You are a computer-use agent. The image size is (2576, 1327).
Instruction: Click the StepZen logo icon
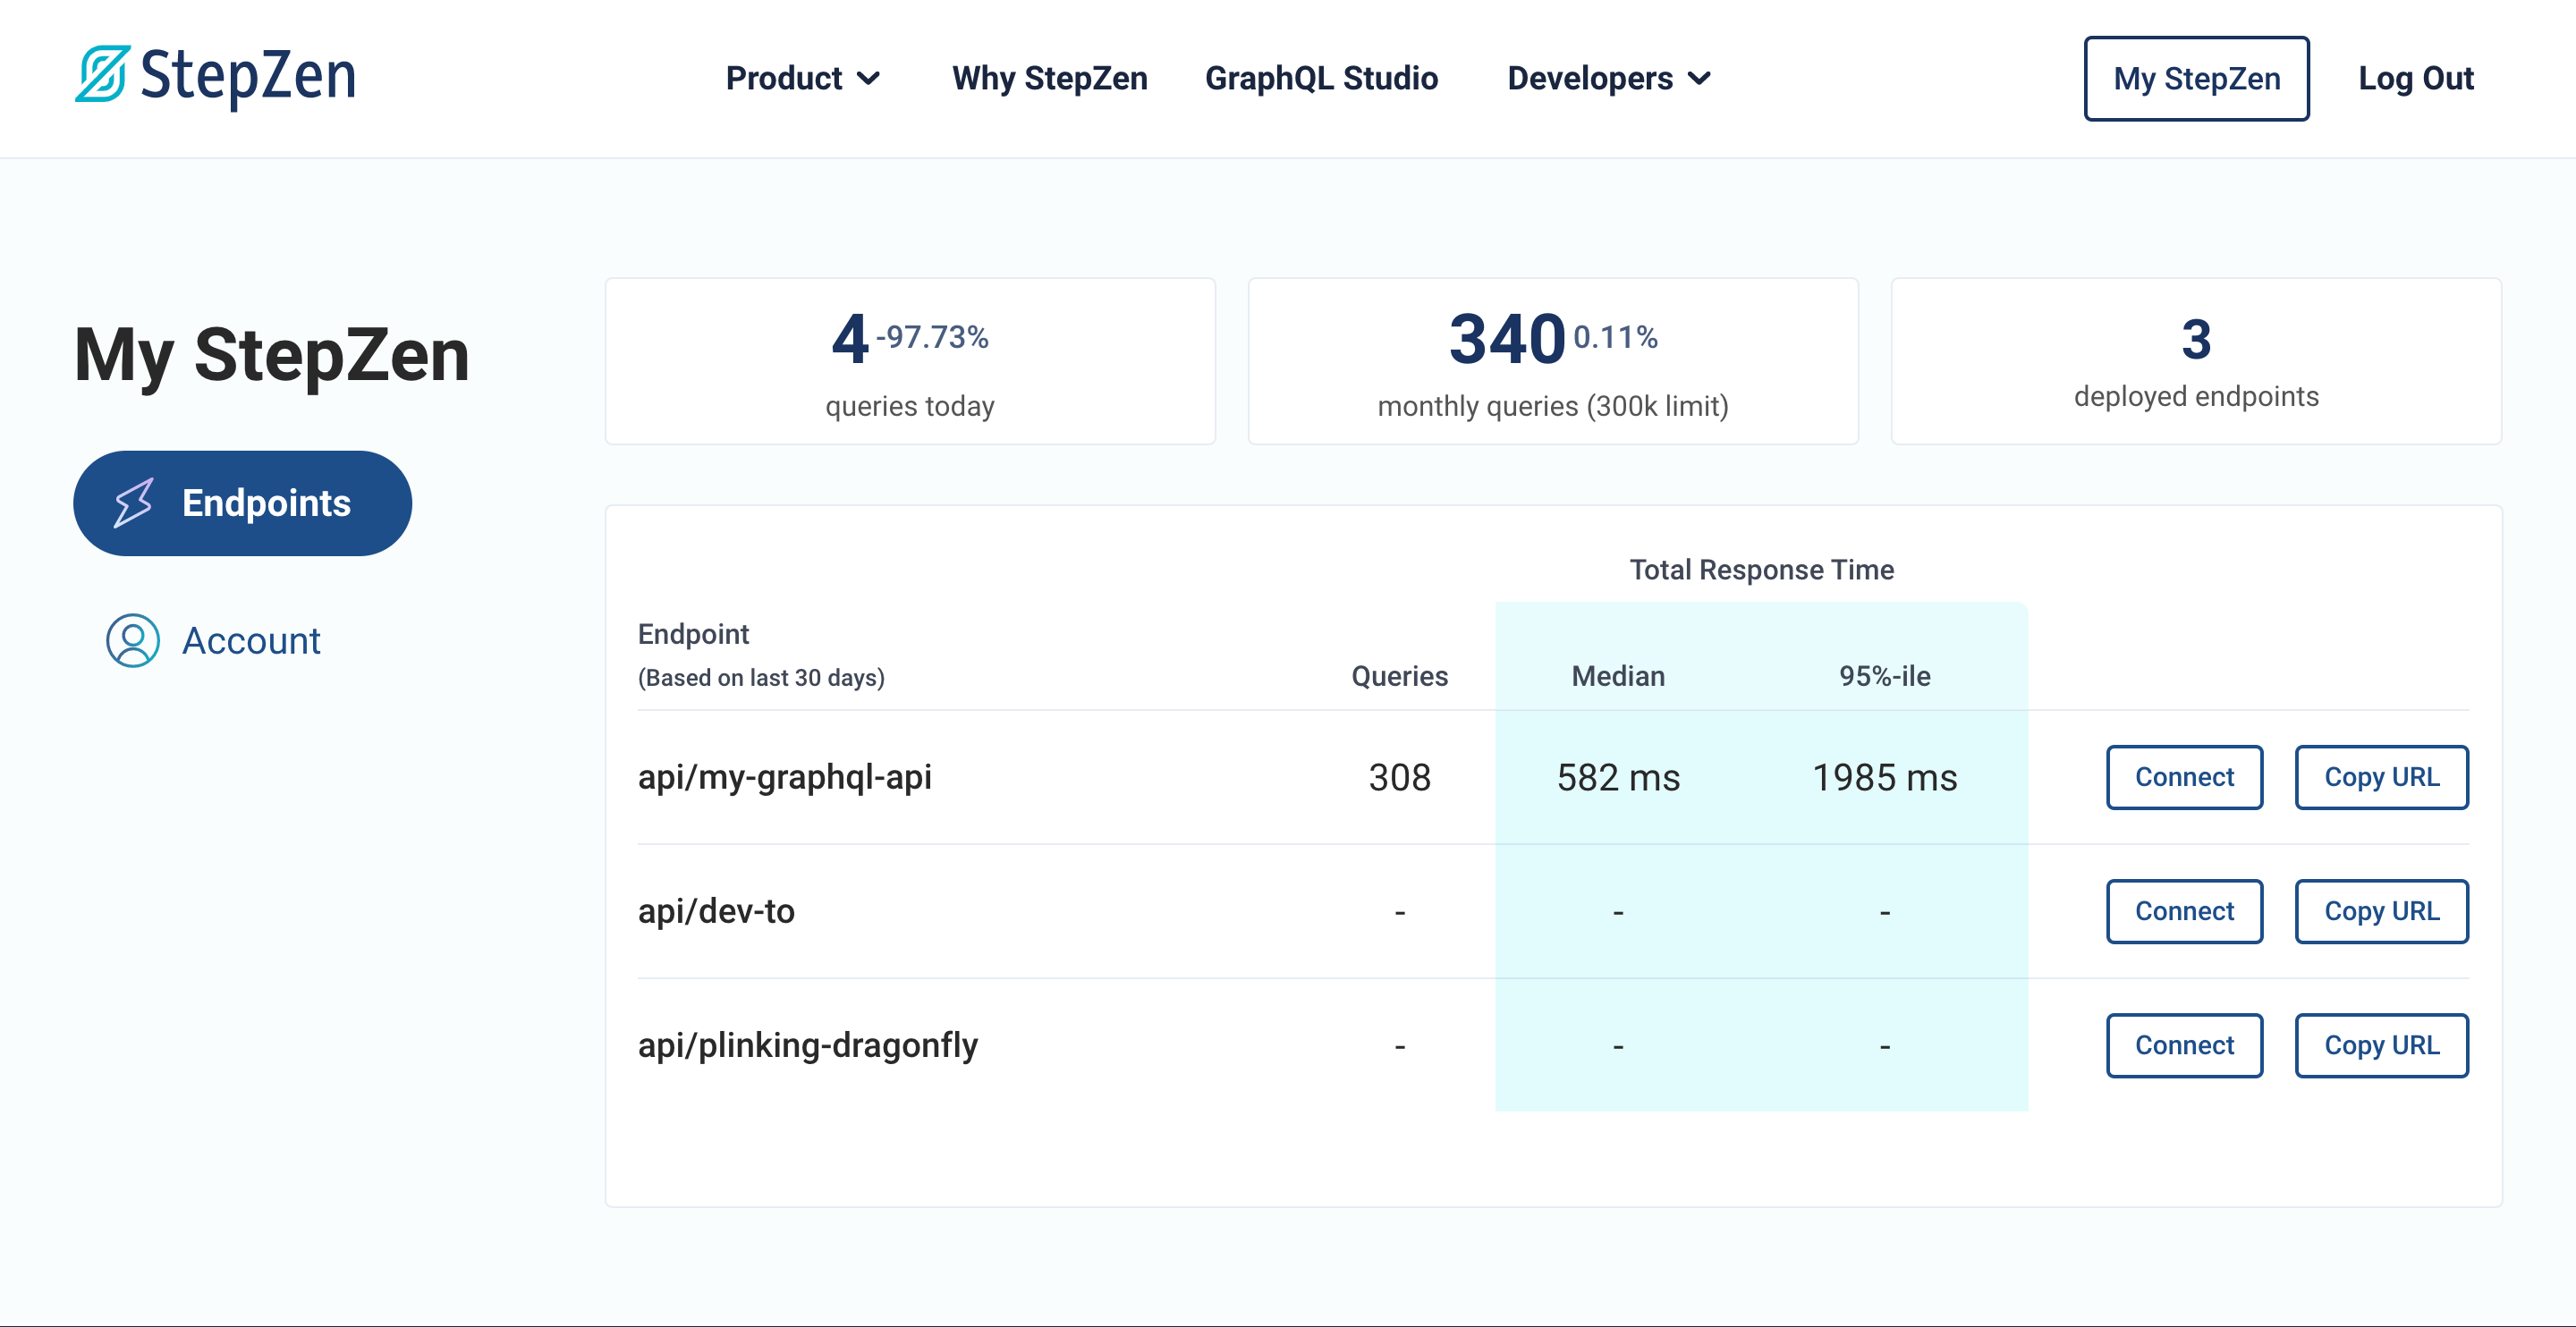pos(103,74)
